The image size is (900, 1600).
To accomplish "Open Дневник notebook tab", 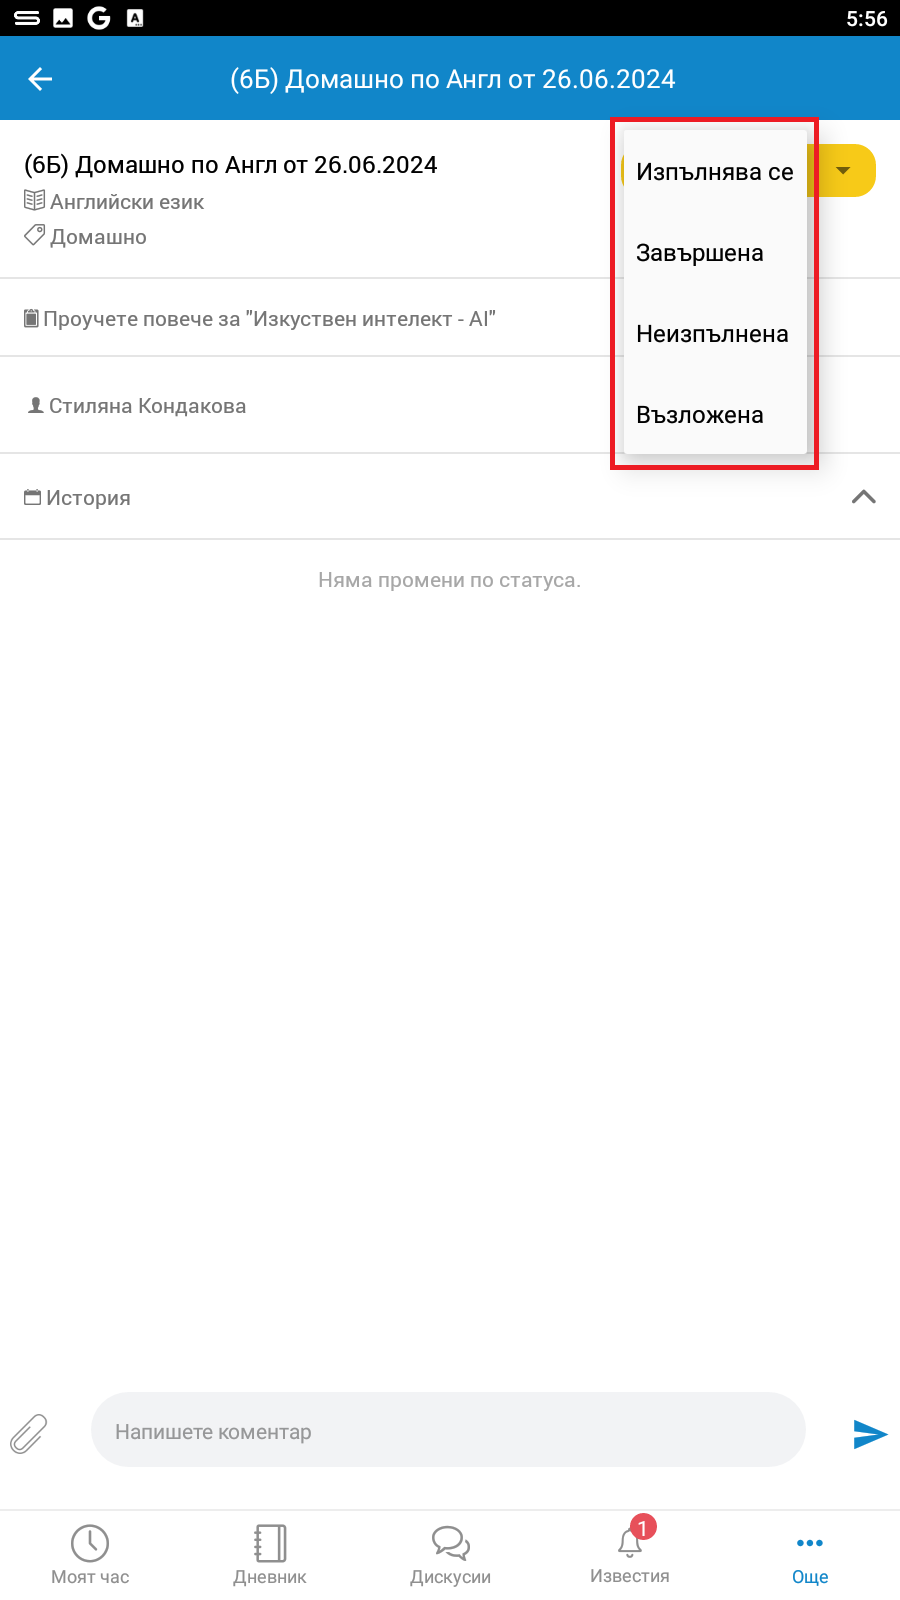I will 270,1555.
